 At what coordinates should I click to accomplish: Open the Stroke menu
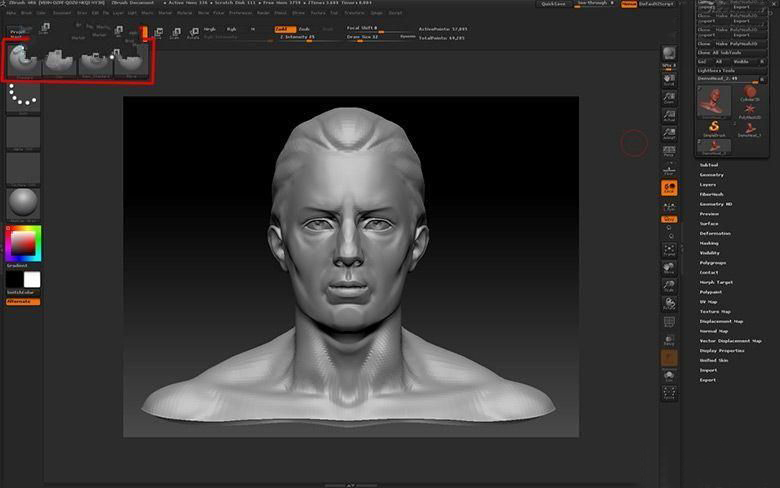[x=298, y=13]
